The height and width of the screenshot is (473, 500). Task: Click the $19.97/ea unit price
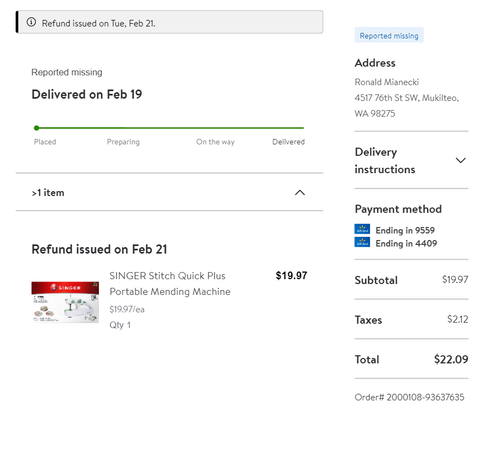127,309
